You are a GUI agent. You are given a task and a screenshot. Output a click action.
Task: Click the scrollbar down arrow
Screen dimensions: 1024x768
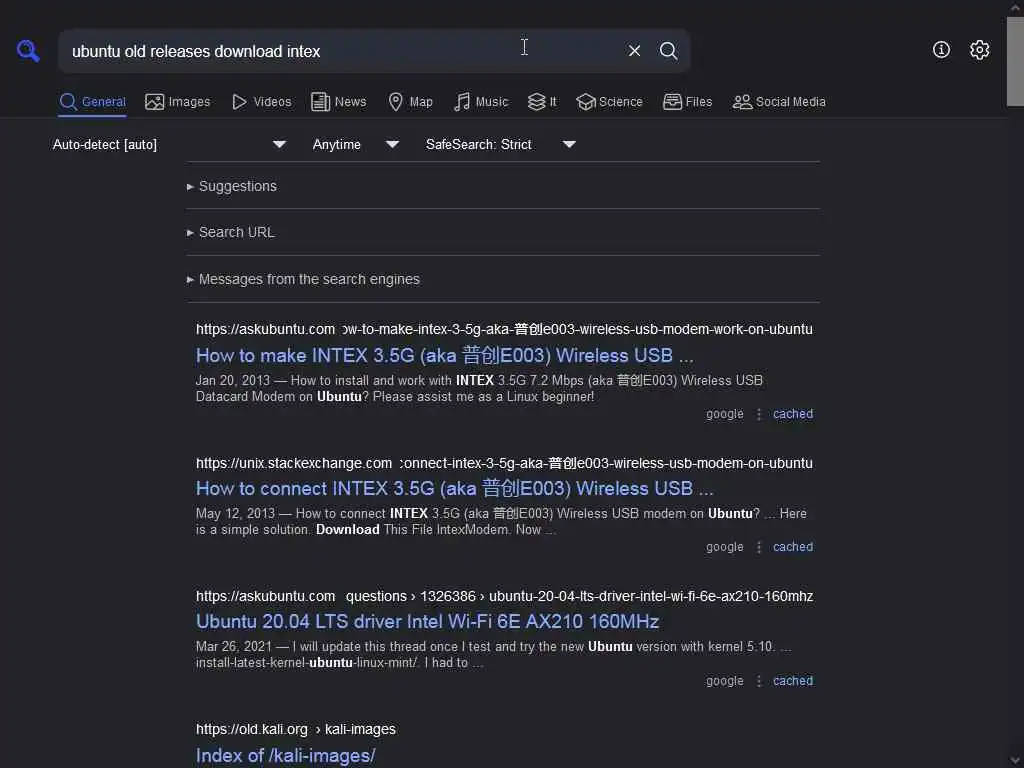[x=1015, y=761]
